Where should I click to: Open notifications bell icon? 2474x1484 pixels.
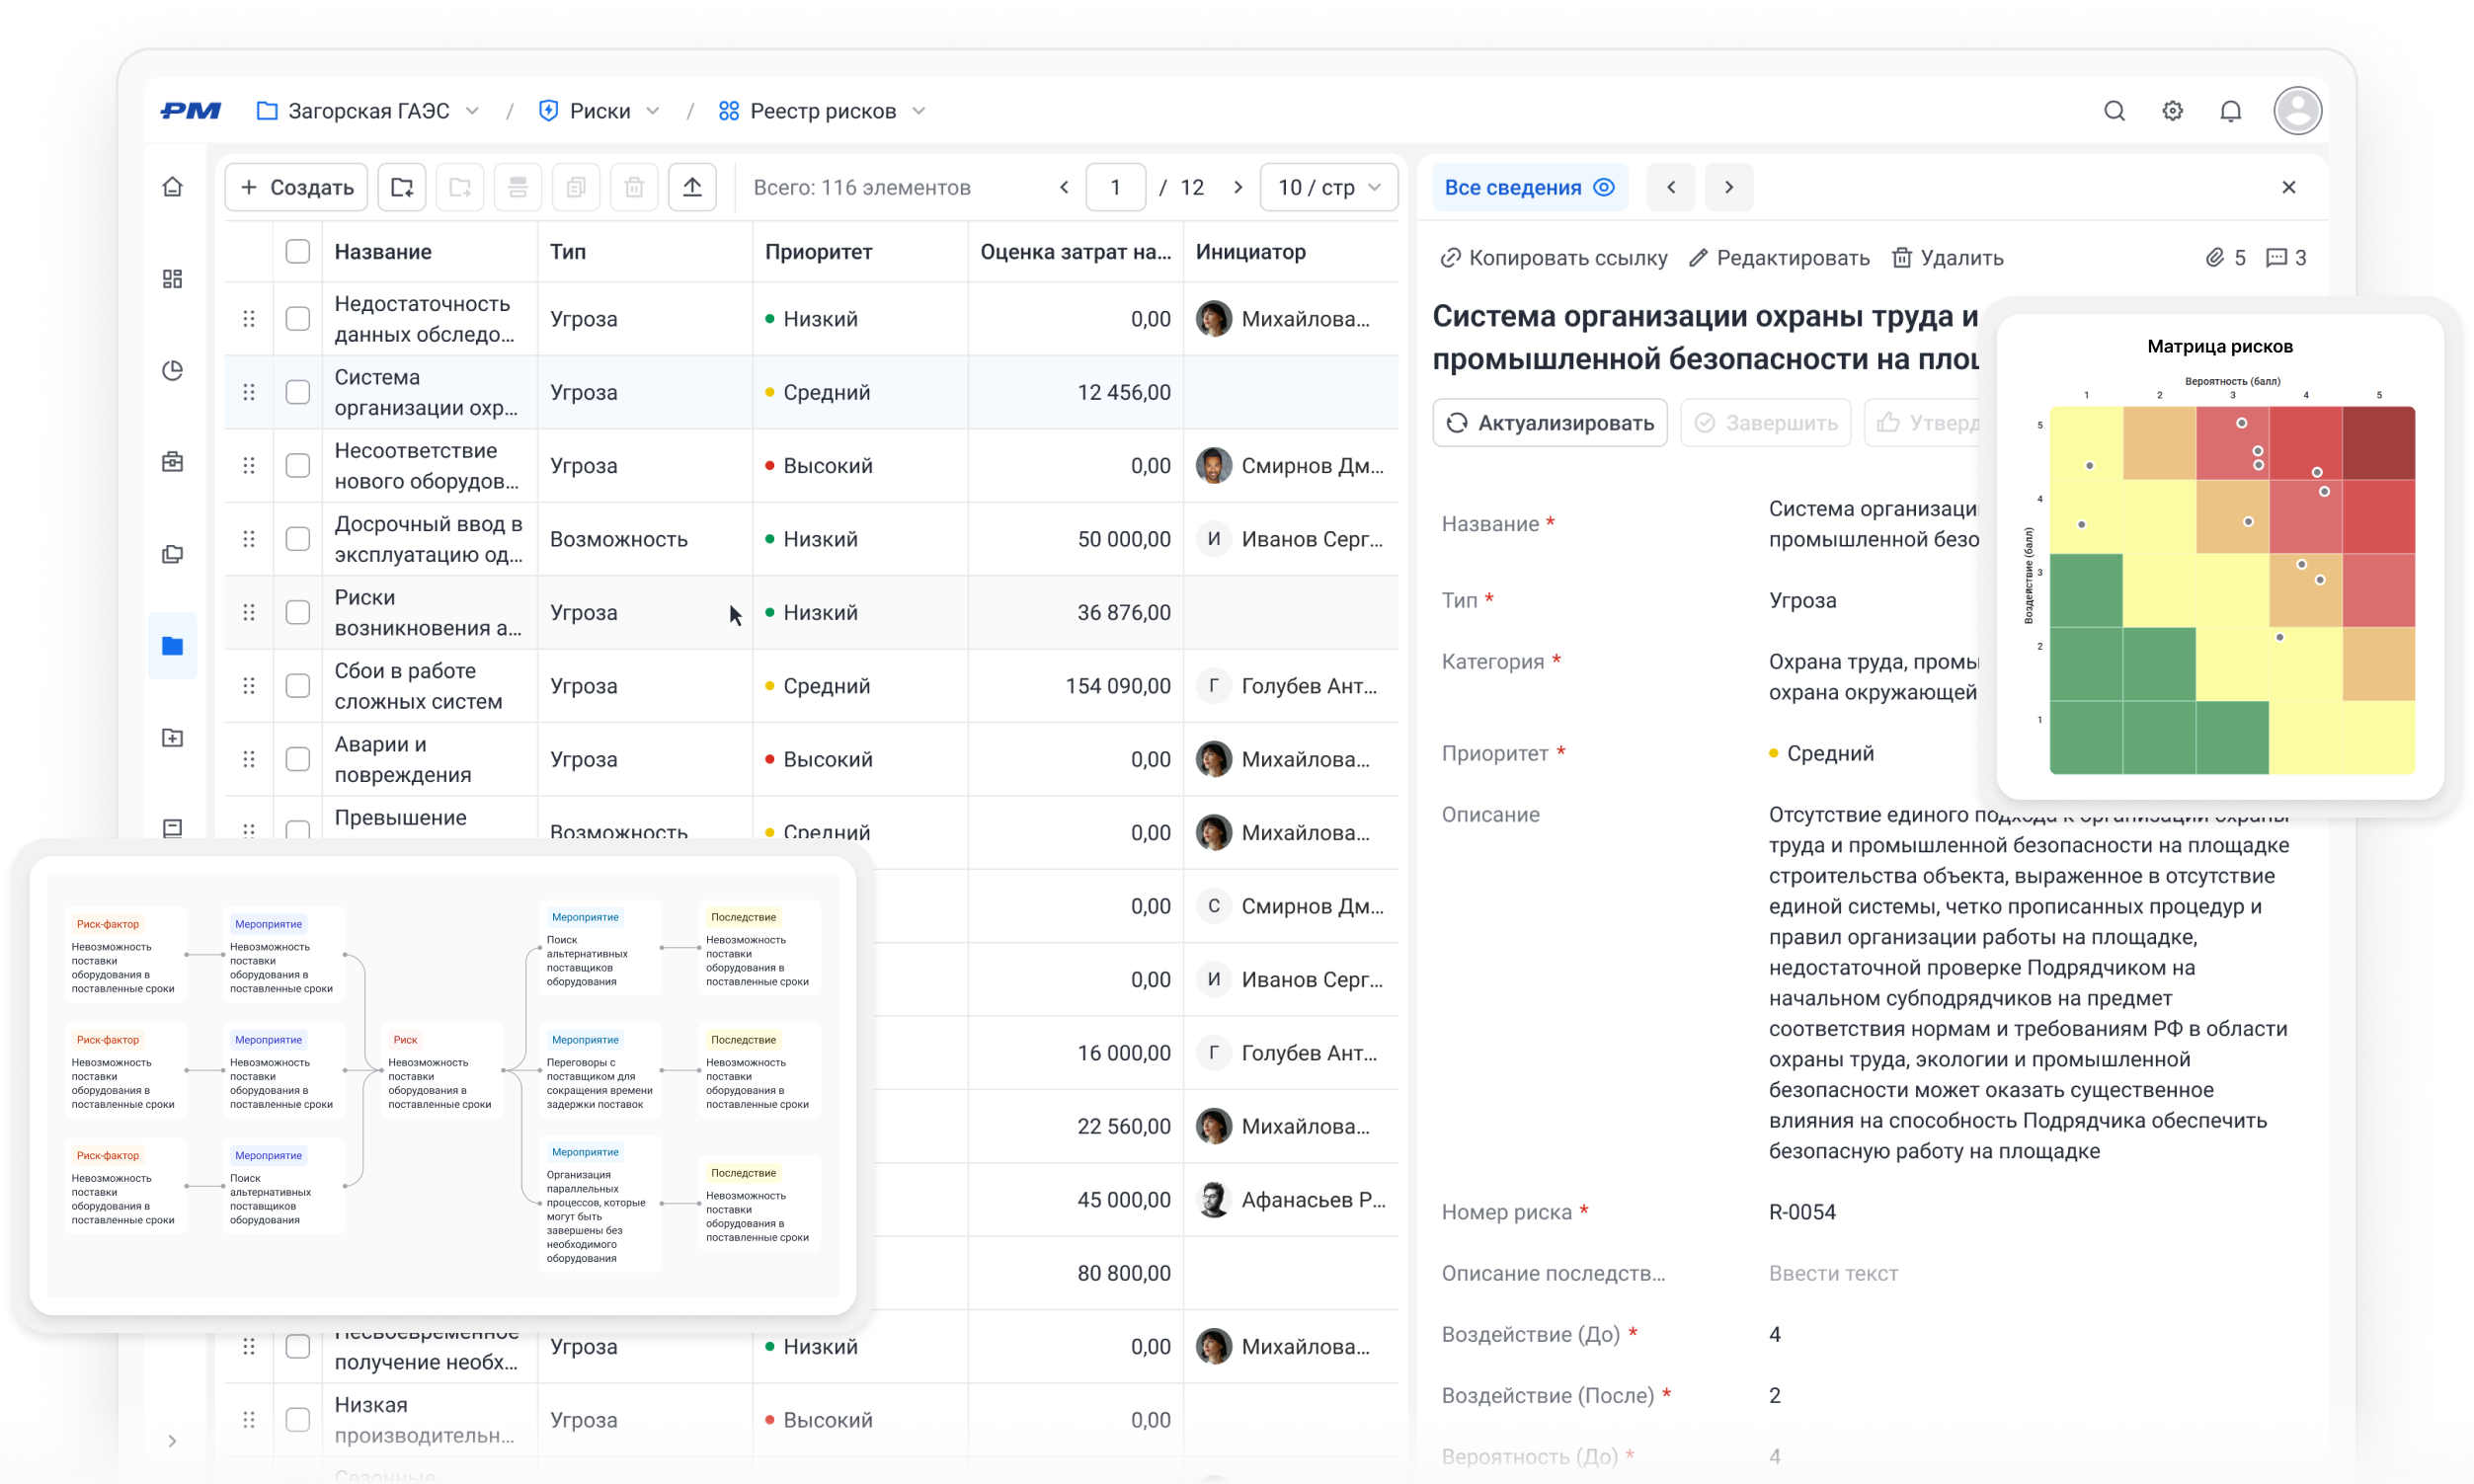pyautogui.click(x=2230, y=111)
